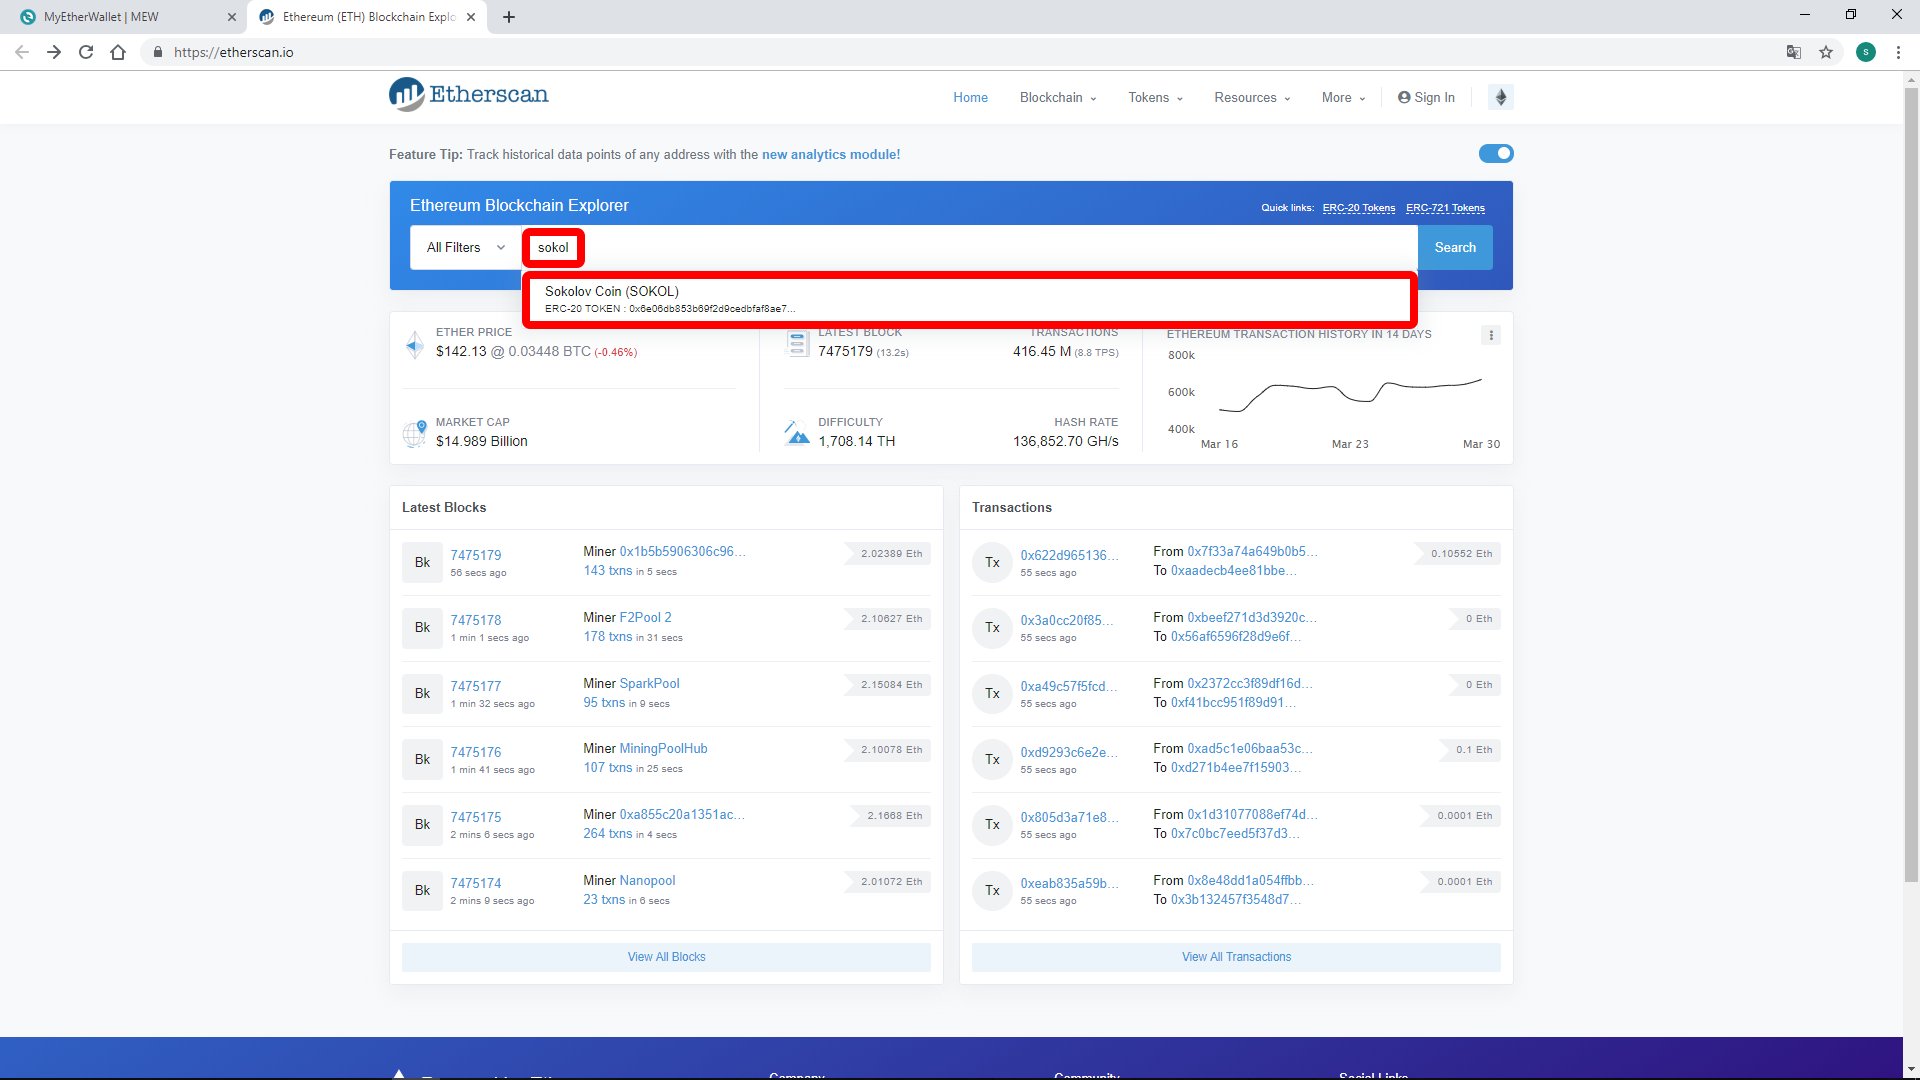Open miner F2Pool 2 link

pyautogui.click(x=646, y=618)
